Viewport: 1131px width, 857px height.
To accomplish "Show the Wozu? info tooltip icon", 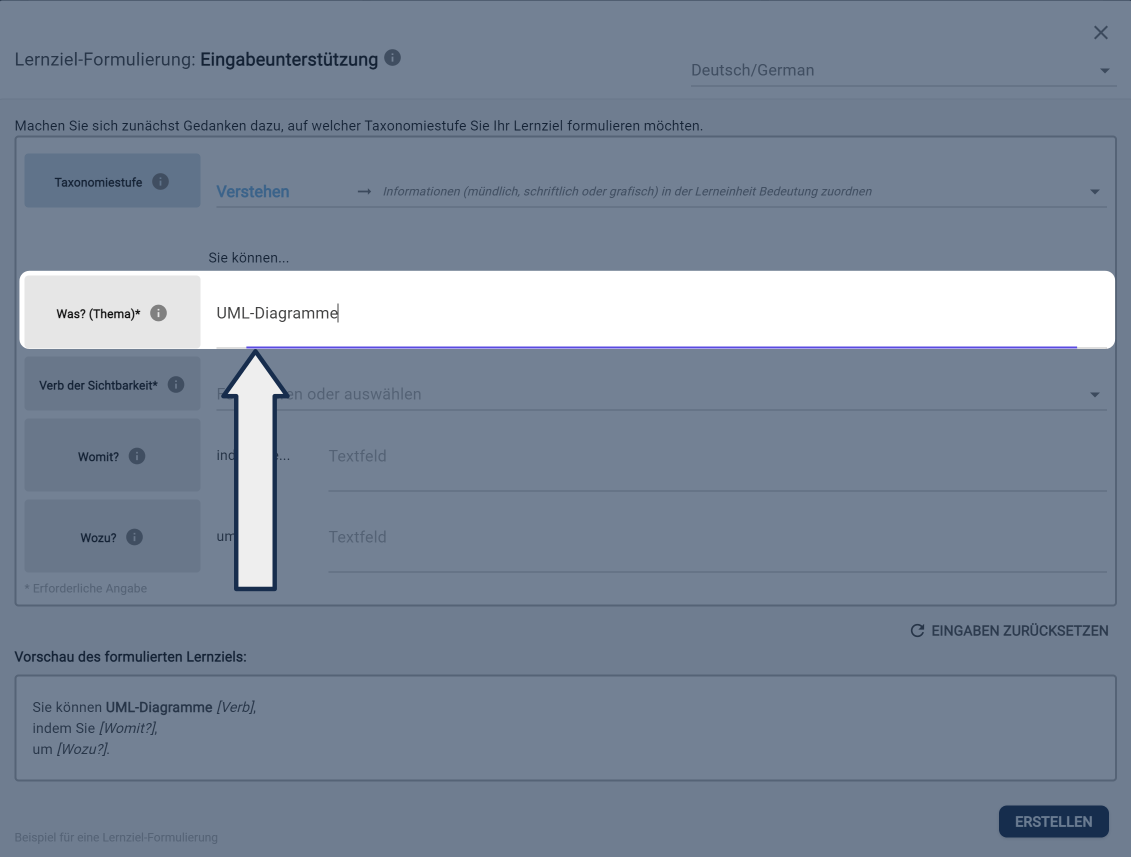I will click(x=134, y=537).
